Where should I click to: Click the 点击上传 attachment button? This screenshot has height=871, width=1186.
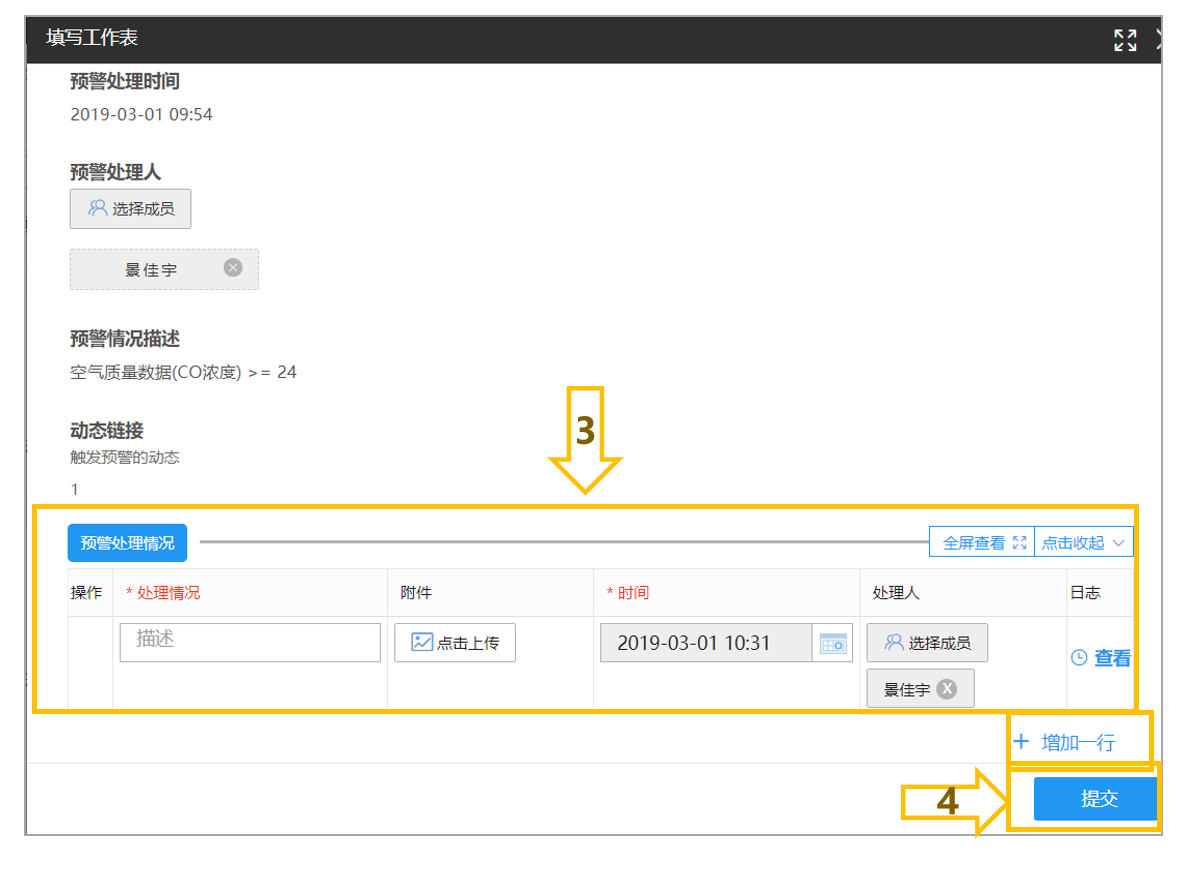(455, 643)
